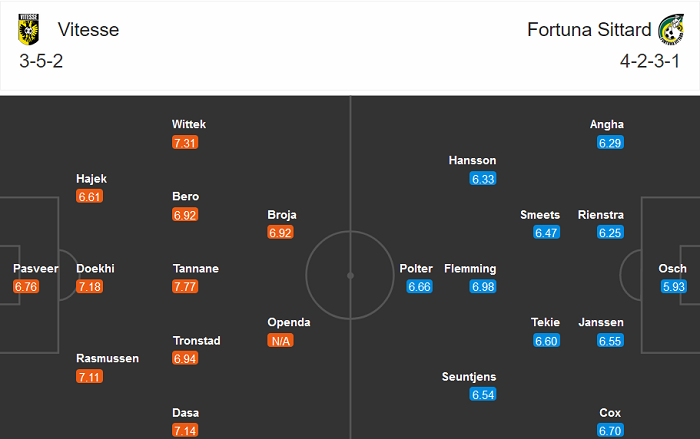The image size is (700, 439).
Task: Open player Hansson's name label
Action: [x=472, y=160]
